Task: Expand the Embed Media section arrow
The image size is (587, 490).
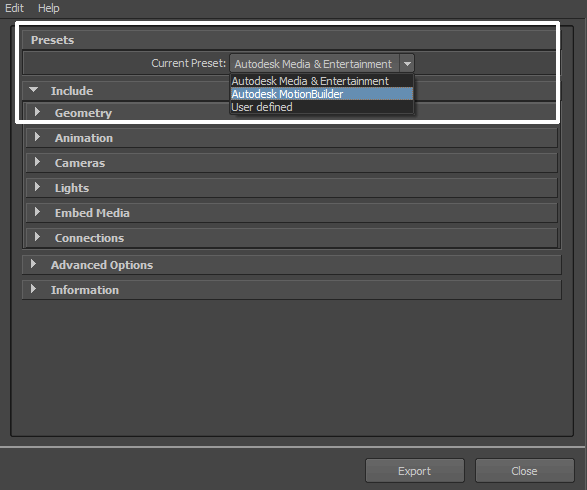Action: [x=37, y=212]
